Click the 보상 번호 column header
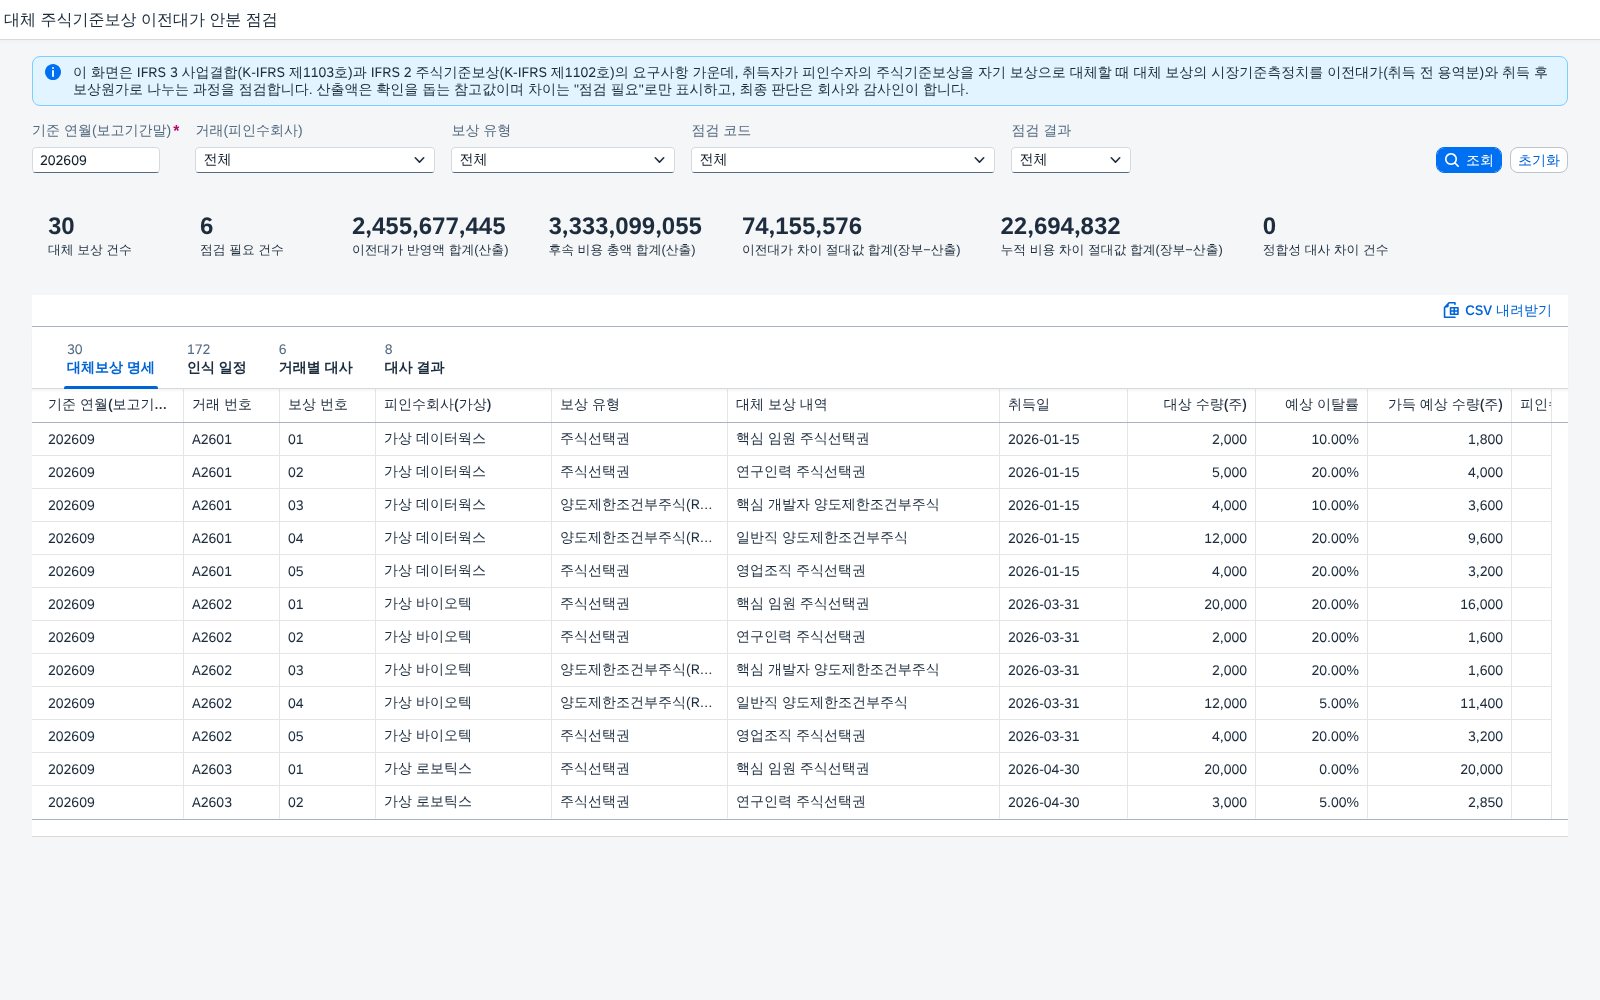This screenshot has width=1600, height=1000. [328, 405]
